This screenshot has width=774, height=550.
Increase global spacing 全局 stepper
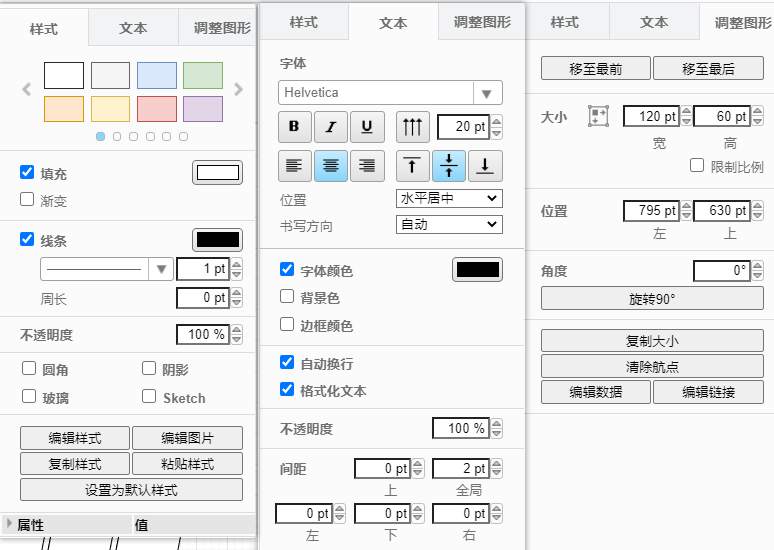(x=497, y=464)
